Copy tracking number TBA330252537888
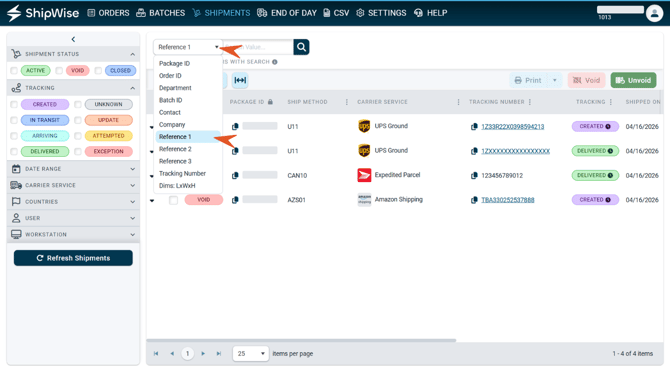 [474, 200]
